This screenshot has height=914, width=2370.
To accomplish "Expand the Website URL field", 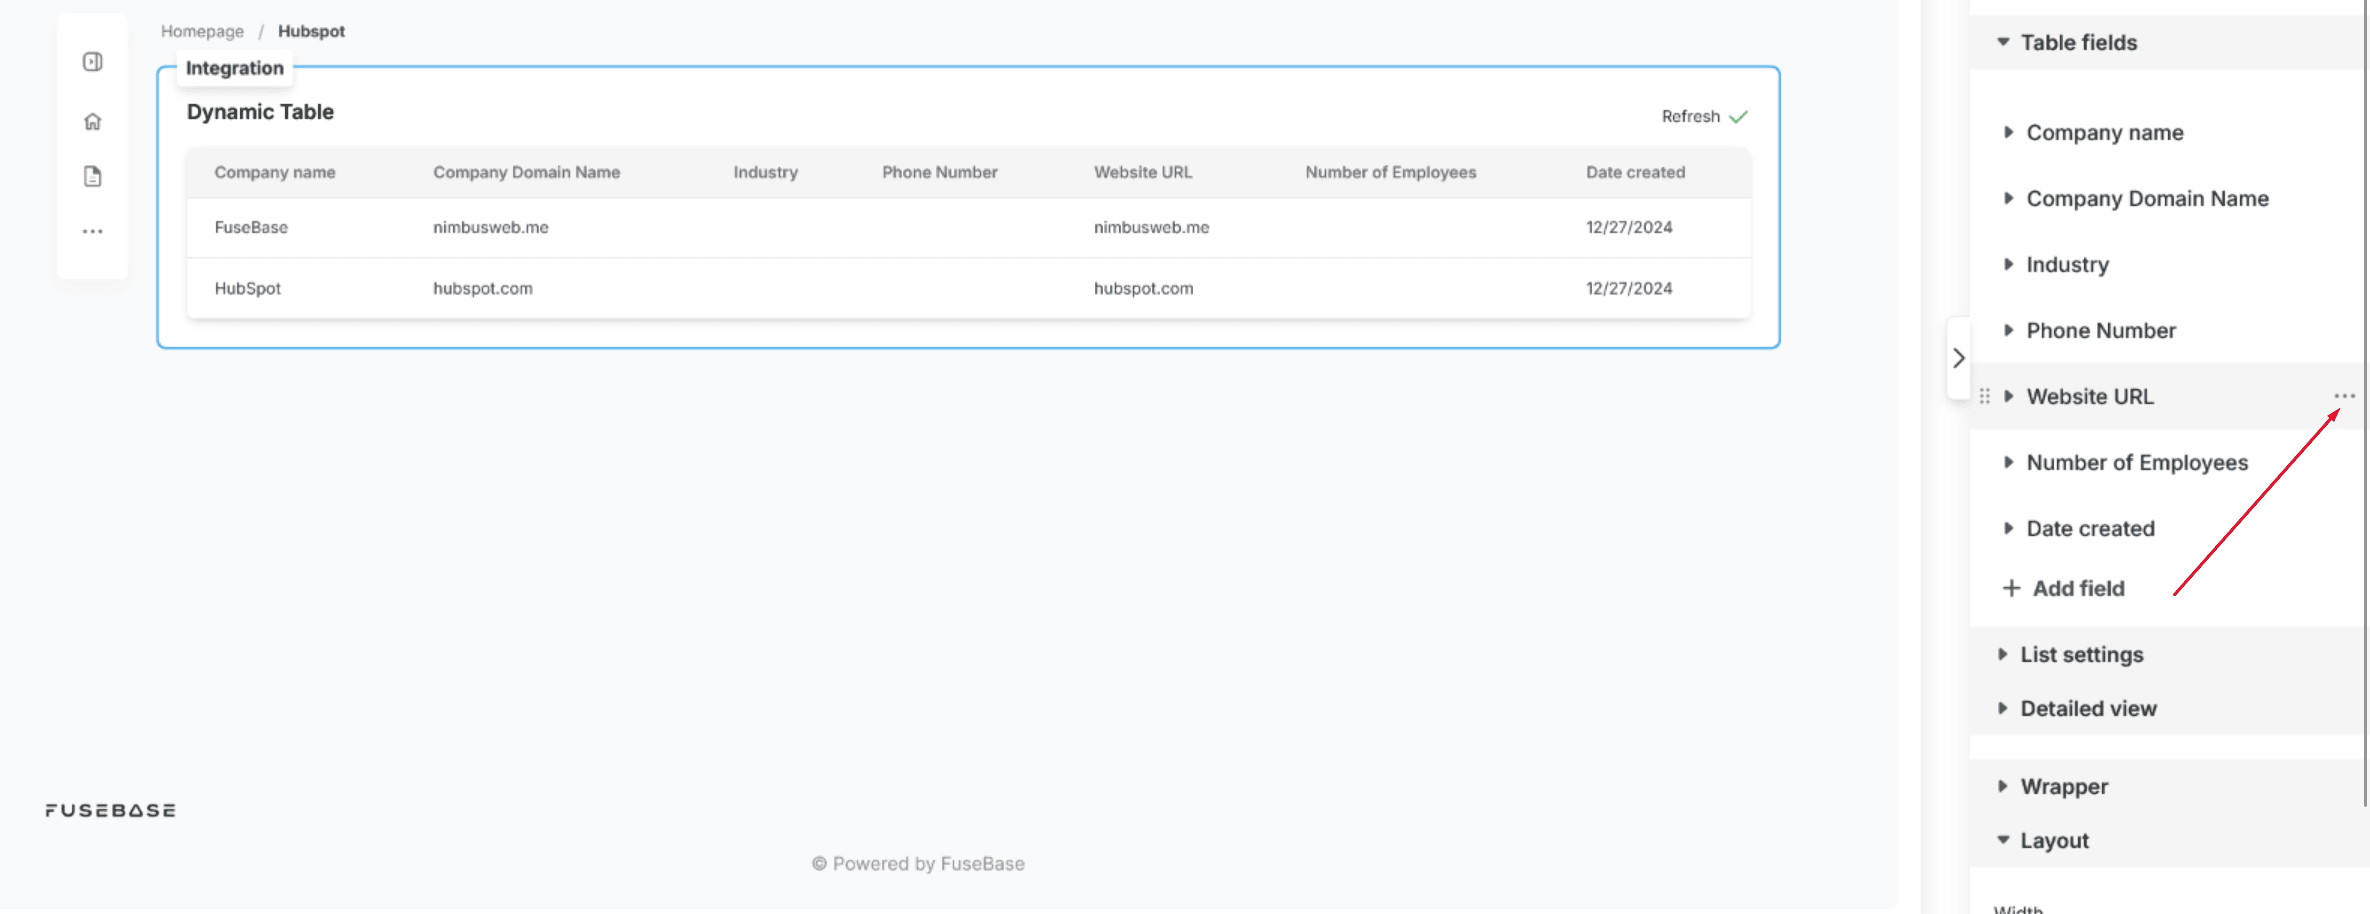I will [2008, 396].
